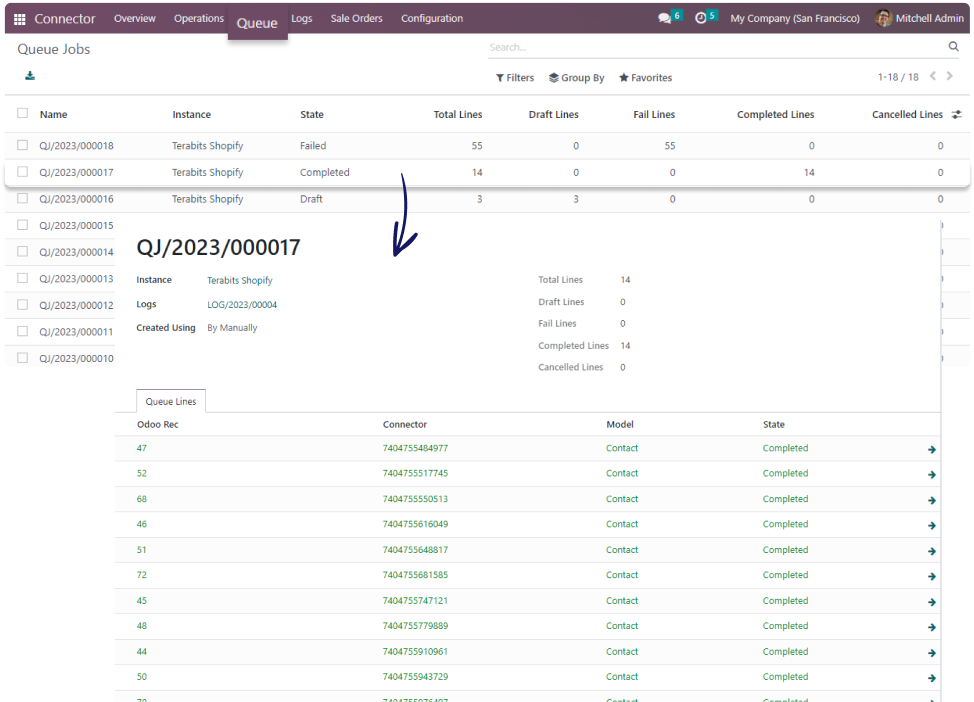
Task: Open arrow for queue line 72
Action: tap(932, 577)
